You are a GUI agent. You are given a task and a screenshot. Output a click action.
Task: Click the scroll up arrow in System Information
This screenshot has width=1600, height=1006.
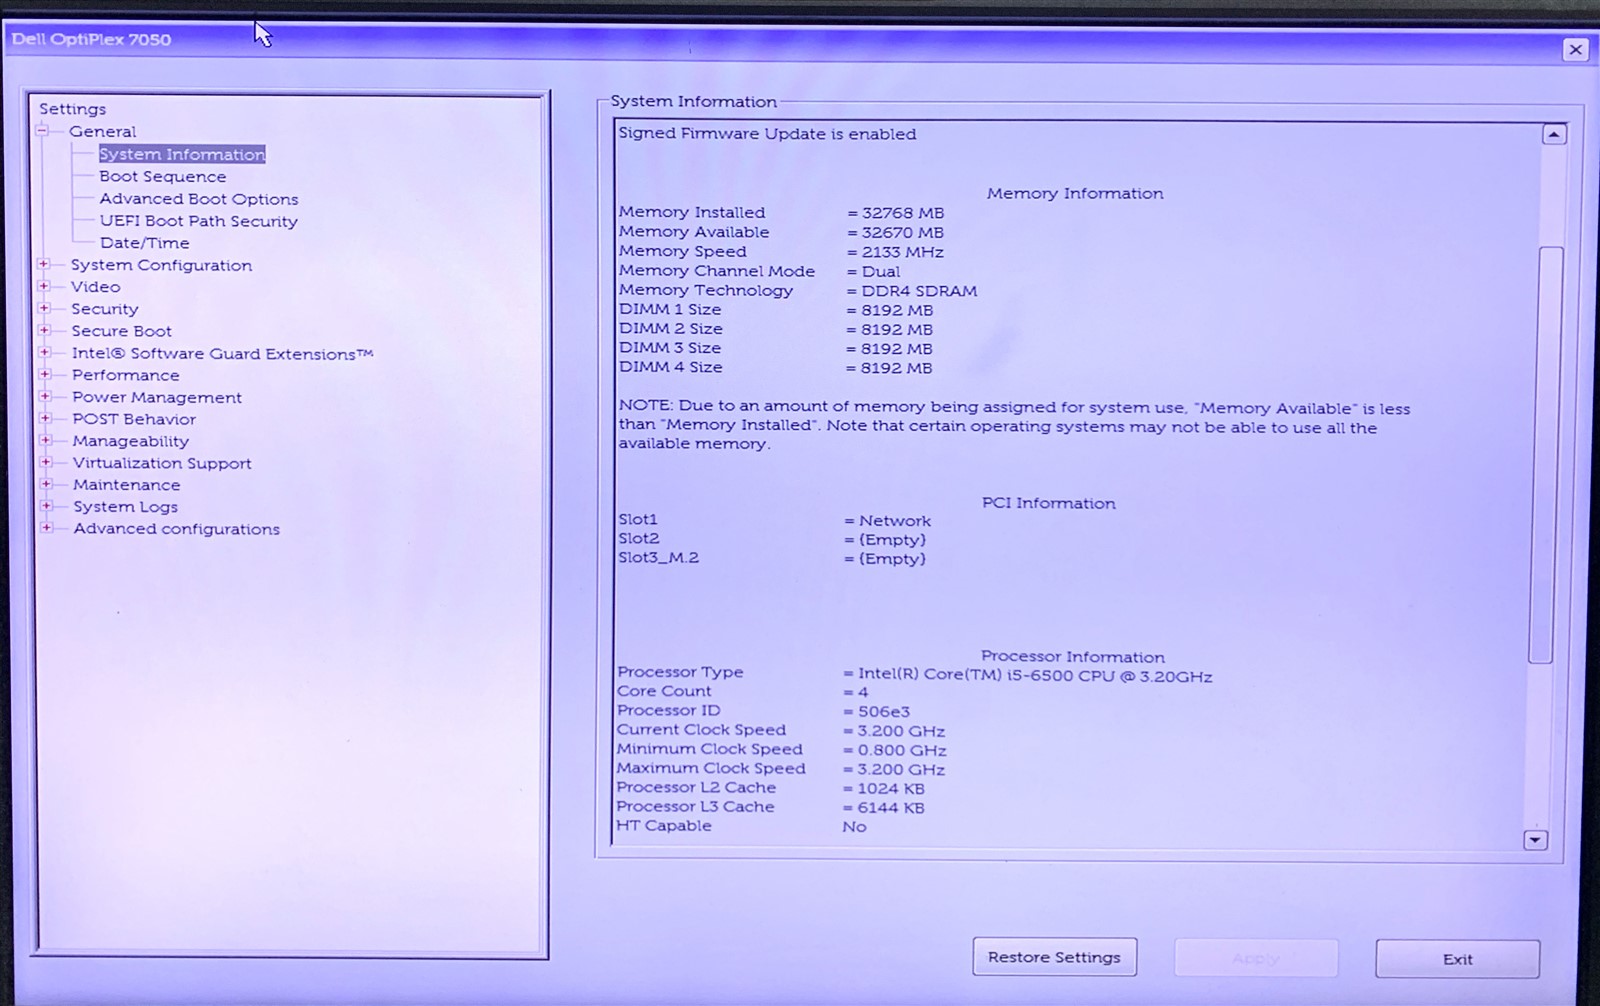(x=1553, y=135)
